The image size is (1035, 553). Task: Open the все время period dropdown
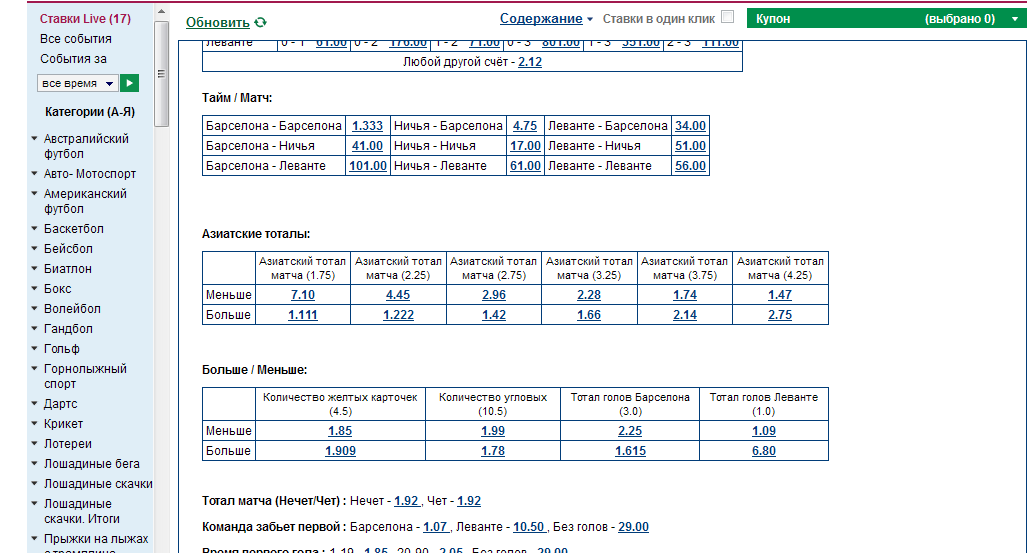[x=78, y=83]
